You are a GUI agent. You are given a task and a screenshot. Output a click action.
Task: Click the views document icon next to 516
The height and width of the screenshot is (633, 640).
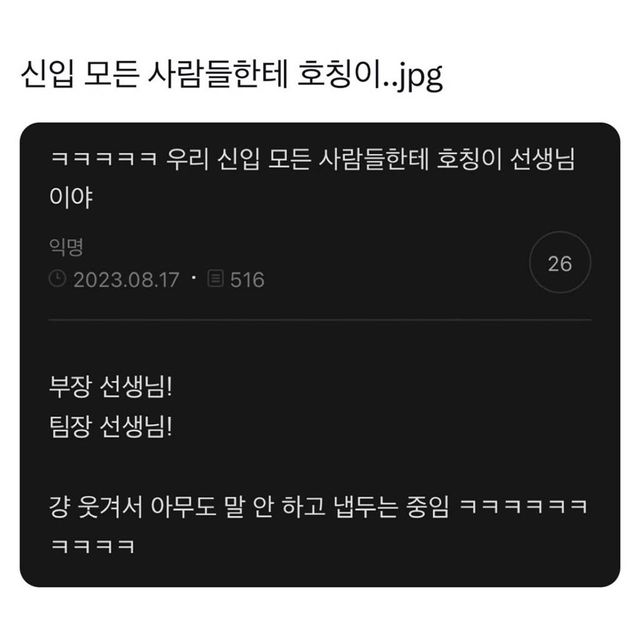[216, 278]
